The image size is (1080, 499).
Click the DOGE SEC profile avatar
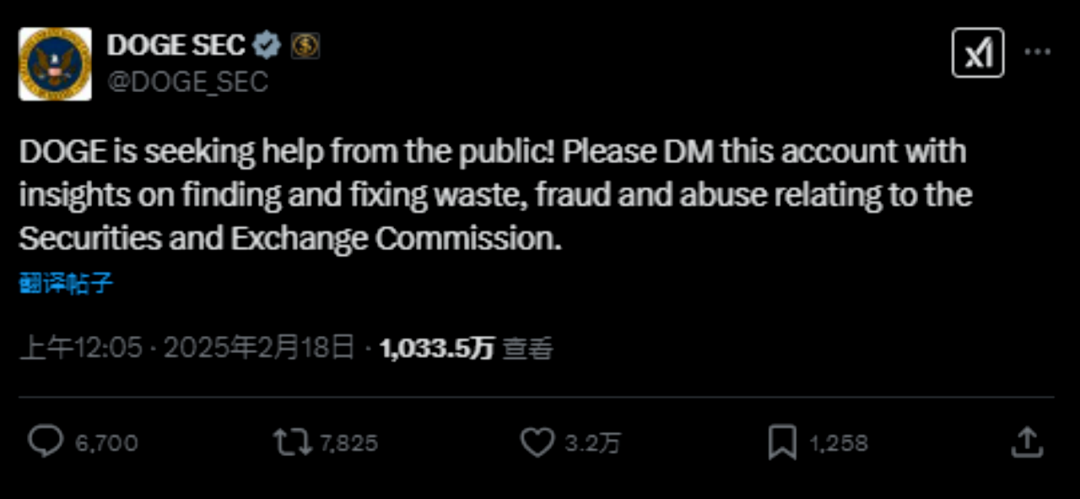tap(55, 63)
